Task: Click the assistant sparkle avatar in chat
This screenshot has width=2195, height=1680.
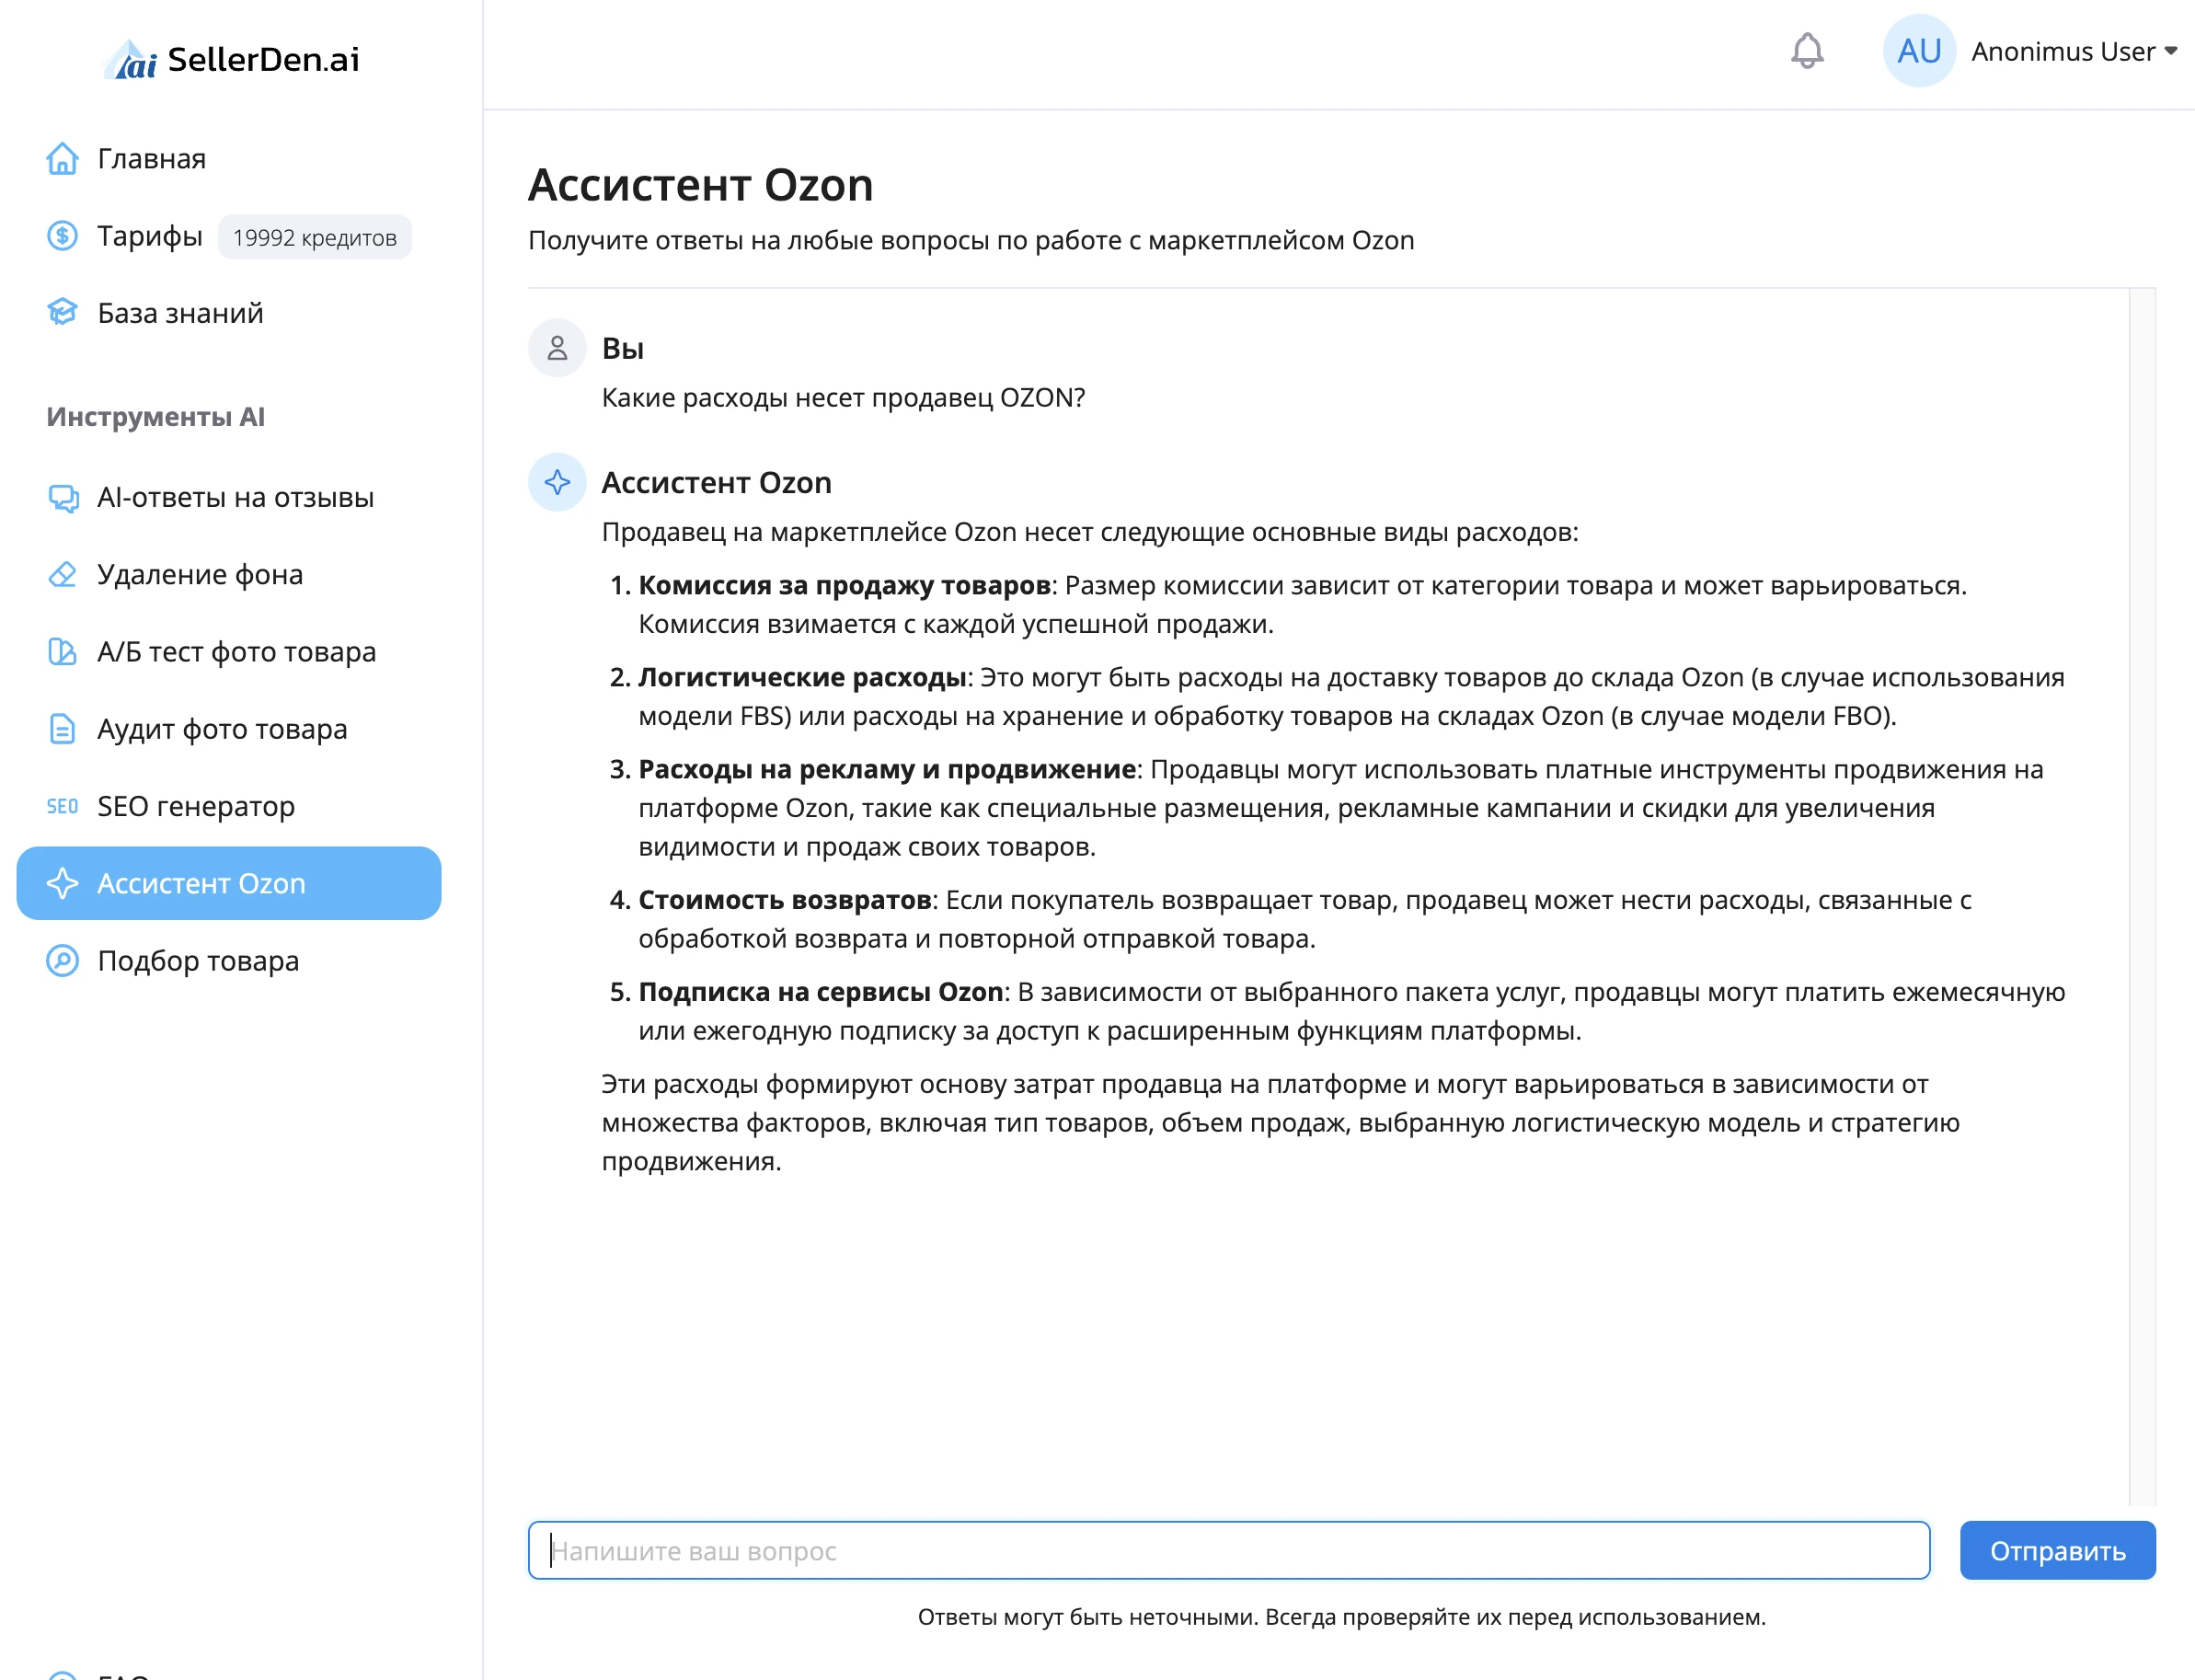Action: 557,483
